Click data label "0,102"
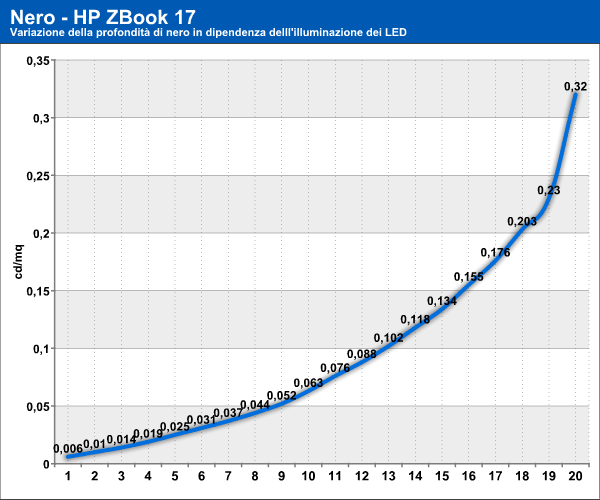This screenshot has height=500, width=600. pyautogui.click(x=388, y=338)
